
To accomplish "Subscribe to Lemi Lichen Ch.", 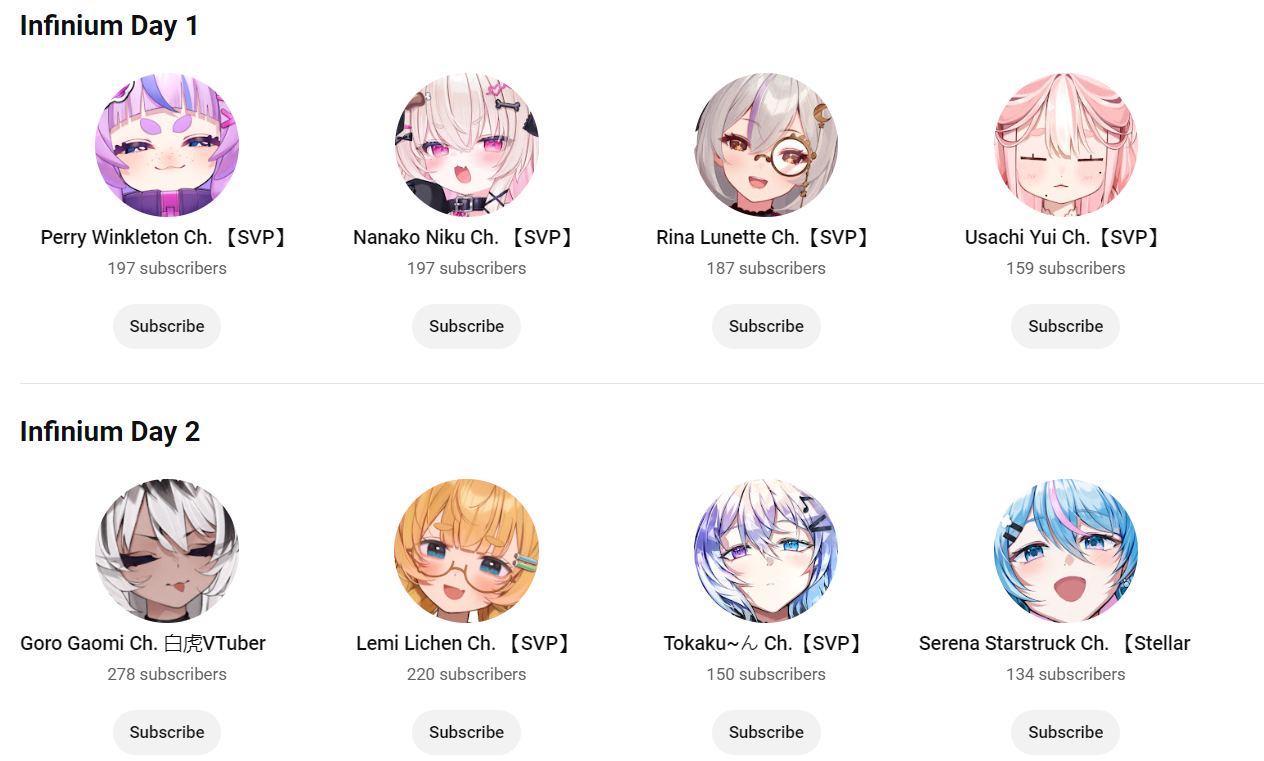I will [467, 732].
